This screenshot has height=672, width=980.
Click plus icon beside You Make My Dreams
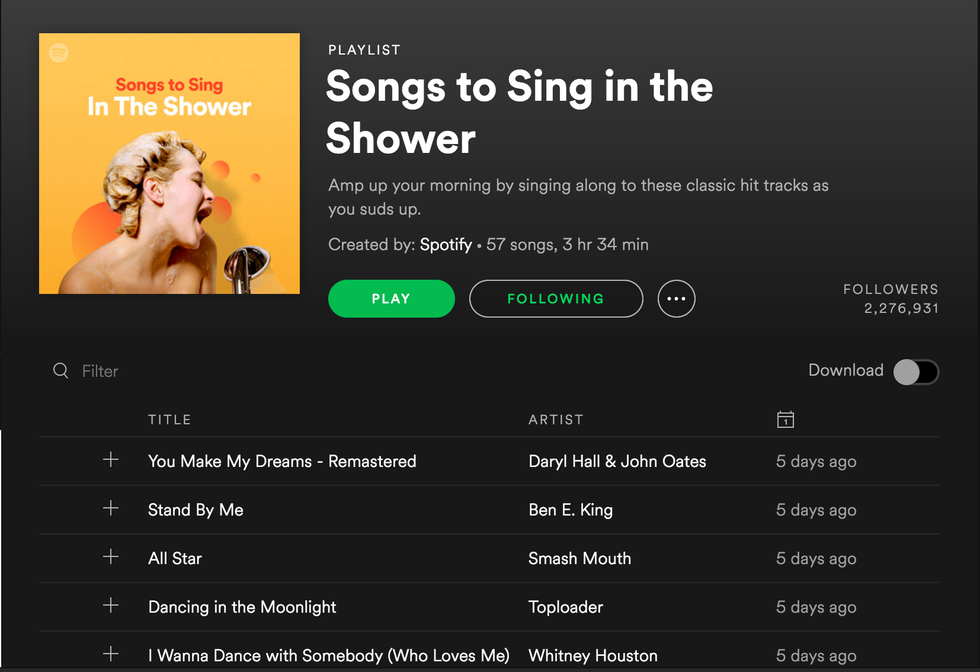click(111, 460)
